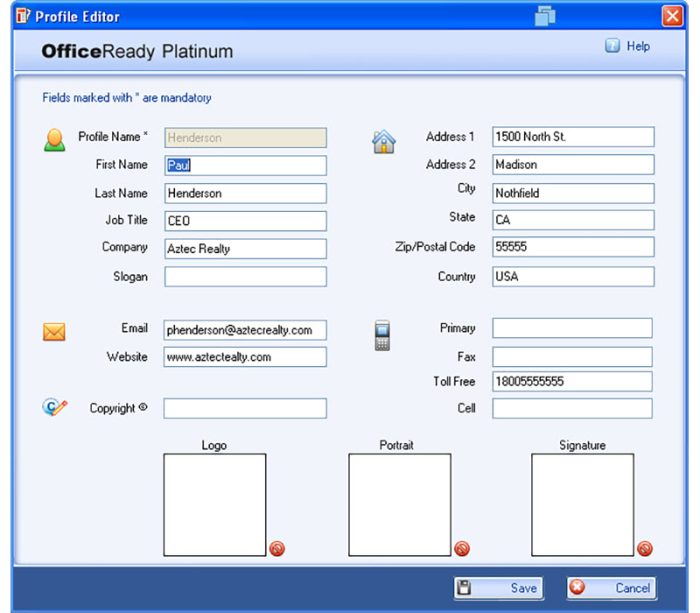Viewport: 700px width, 613px height.
Task: Click the 'Primary' label
Action: [x=458, y=328]
